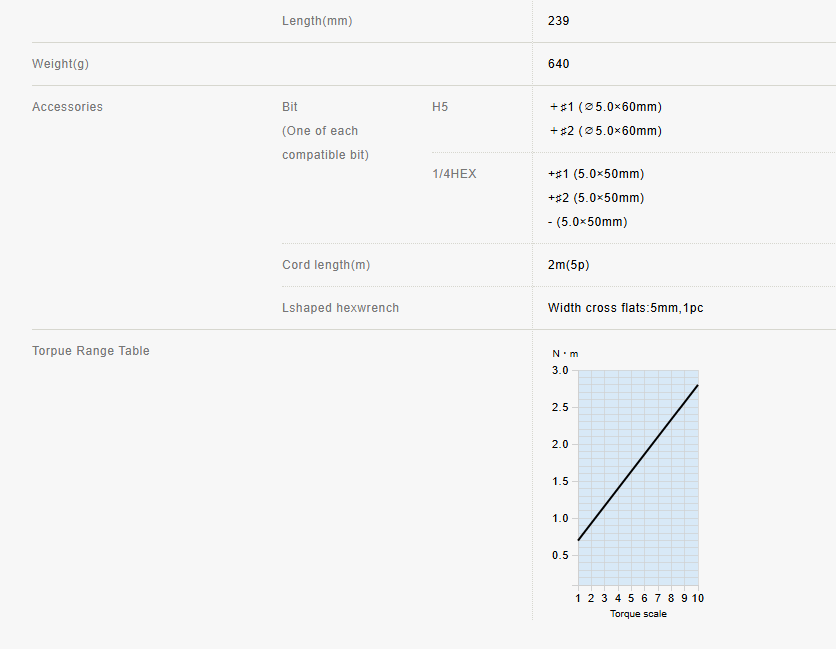Viewport: 836px width, 649px height.
Task: Click the 2m(5p) cord value
Action: click(568, 265)
